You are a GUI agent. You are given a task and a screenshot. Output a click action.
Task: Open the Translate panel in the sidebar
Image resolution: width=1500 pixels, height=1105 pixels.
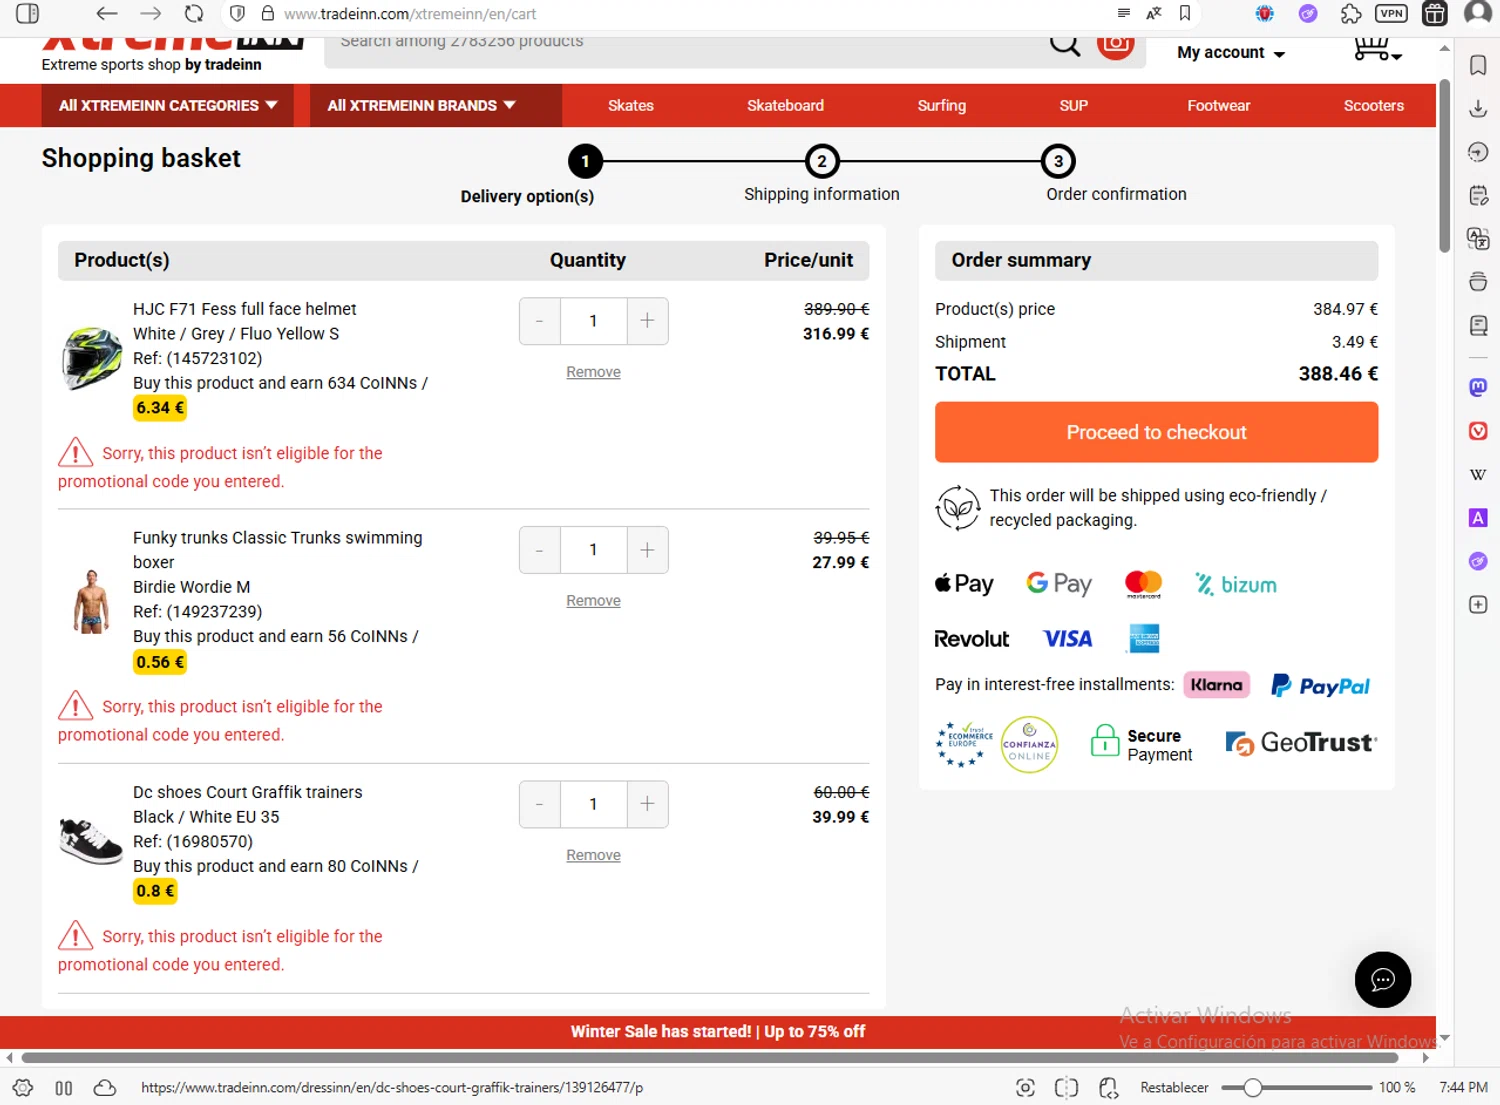1478,239
